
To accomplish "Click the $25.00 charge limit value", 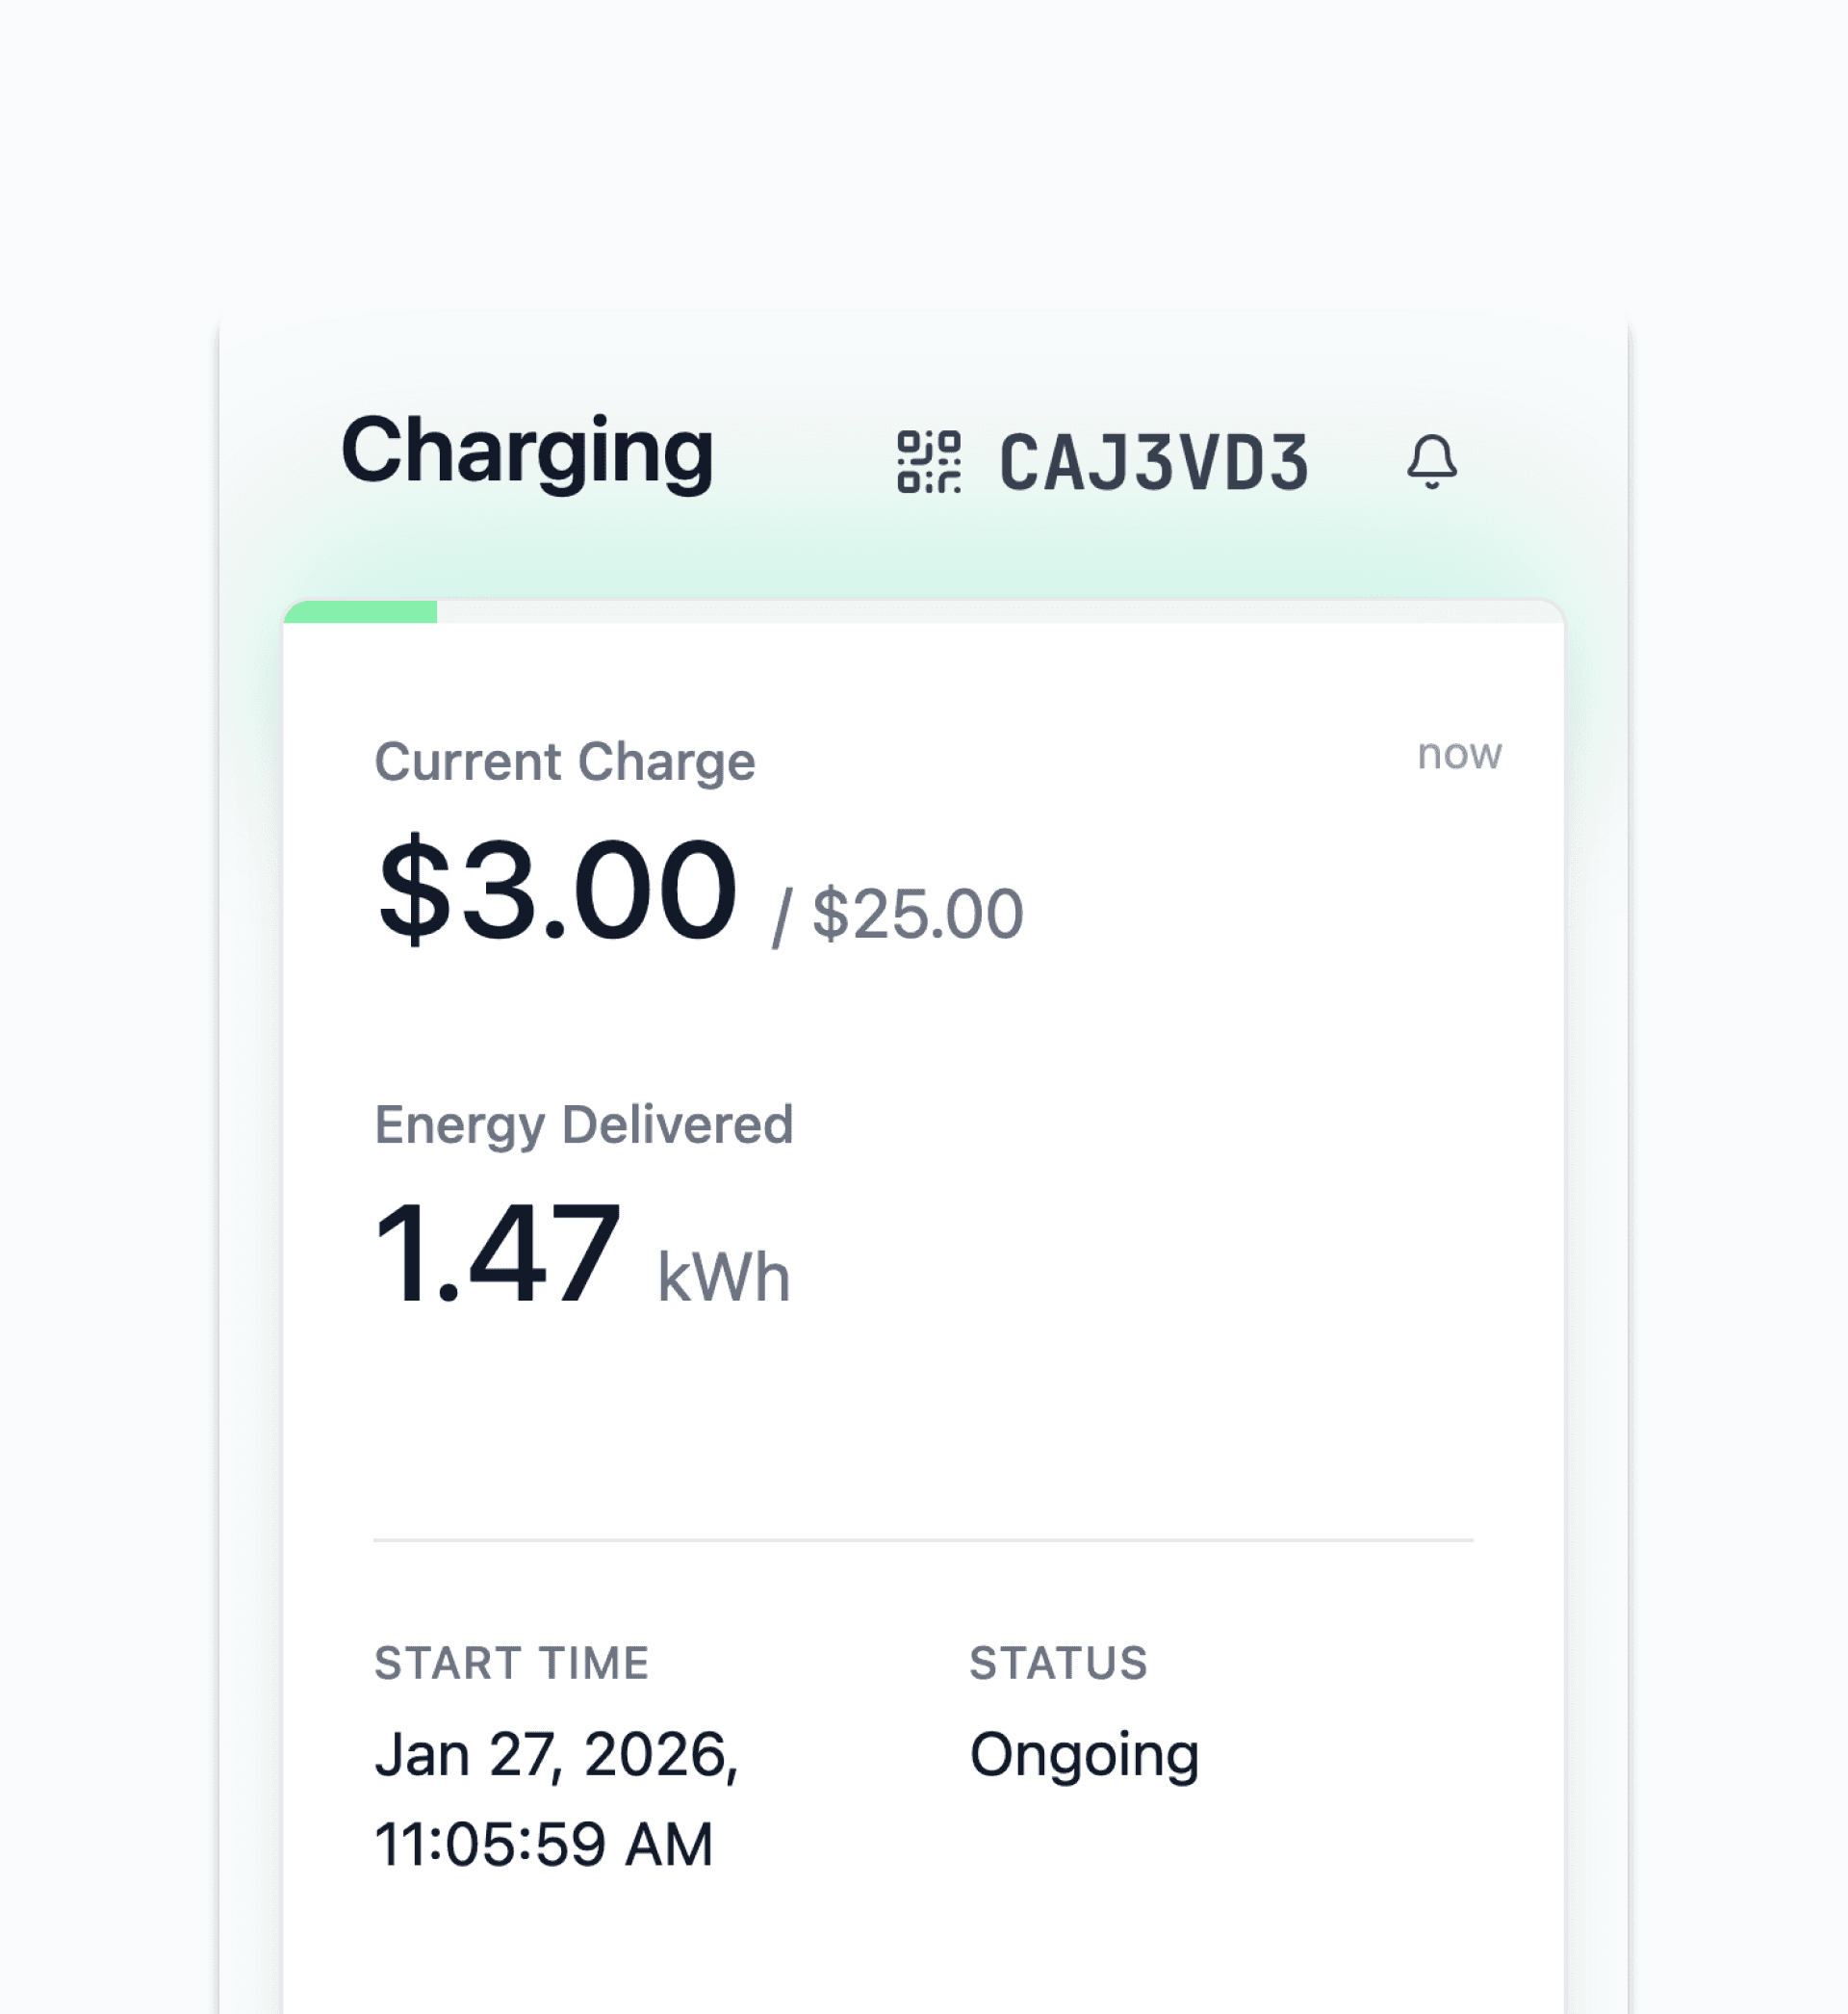I will [x=917, y=914].
